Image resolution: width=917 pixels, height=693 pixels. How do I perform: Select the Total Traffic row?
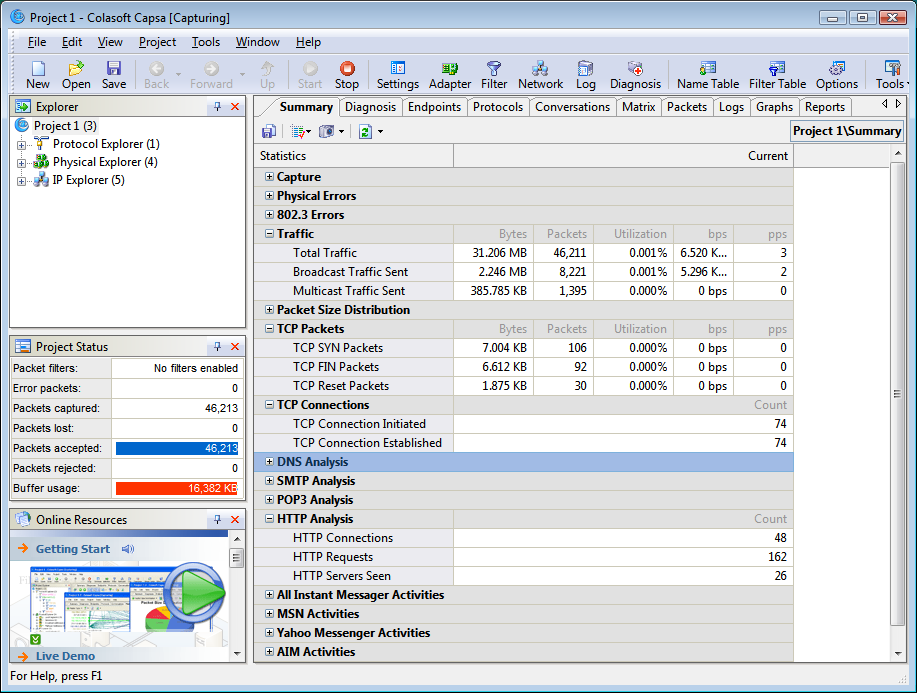(524, 253)
